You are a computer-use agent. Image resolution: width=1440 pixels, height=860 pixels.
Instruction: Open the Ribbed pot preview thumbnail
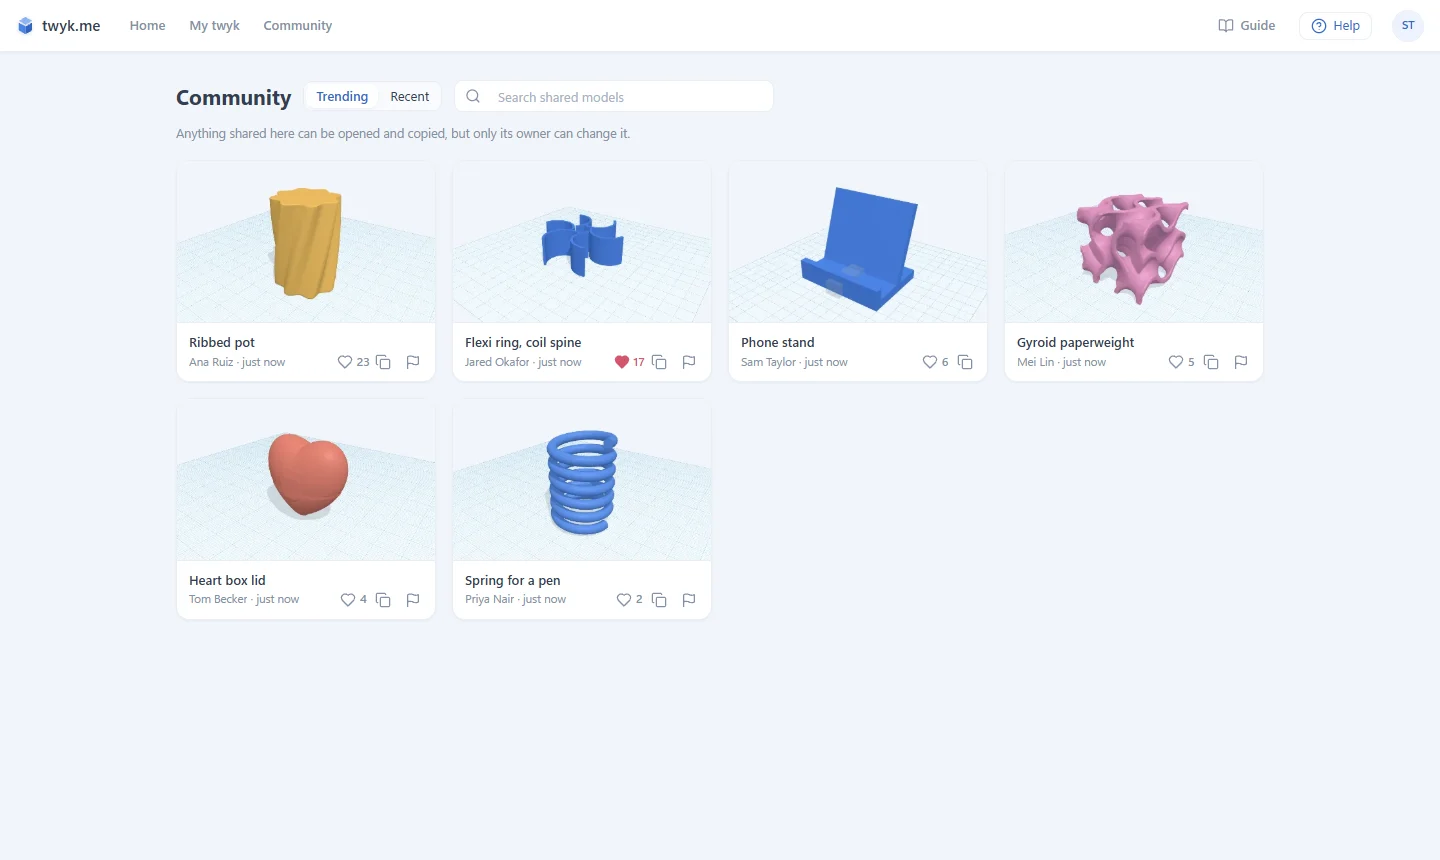click(x=306, y=243)
